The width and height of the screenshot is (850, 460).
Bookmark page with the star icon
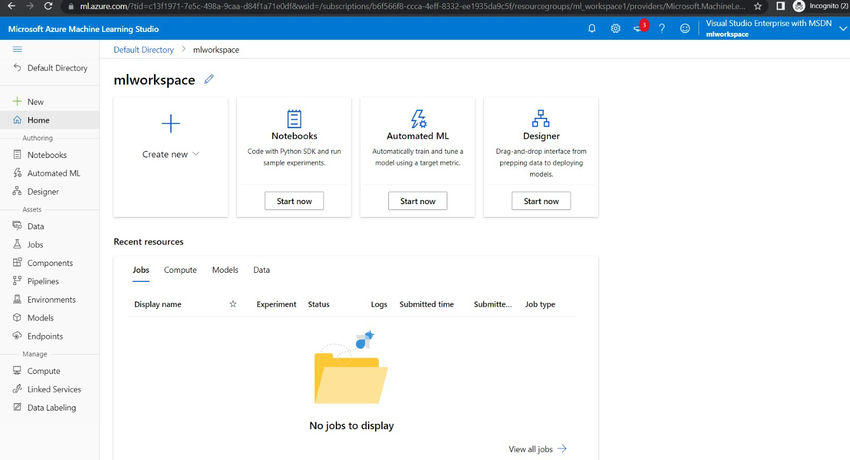(x=758, y=7)
